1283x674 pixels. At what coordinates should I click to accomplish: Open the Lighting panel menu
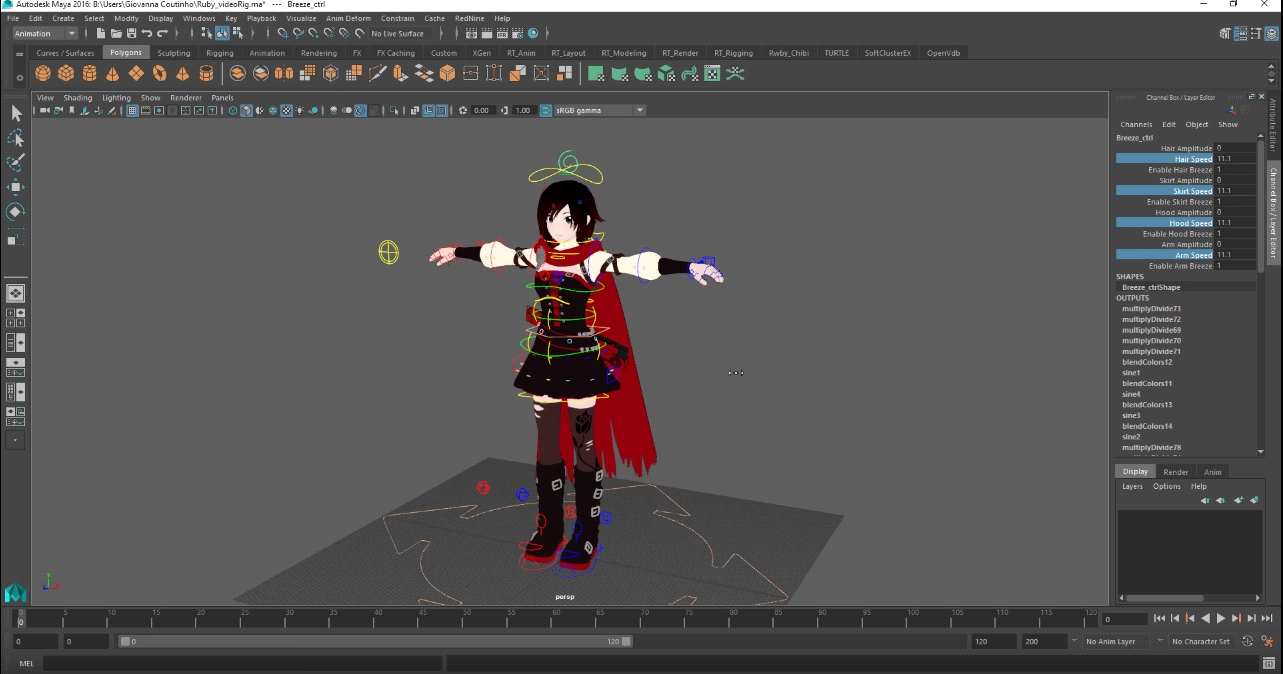click(116, 98)
